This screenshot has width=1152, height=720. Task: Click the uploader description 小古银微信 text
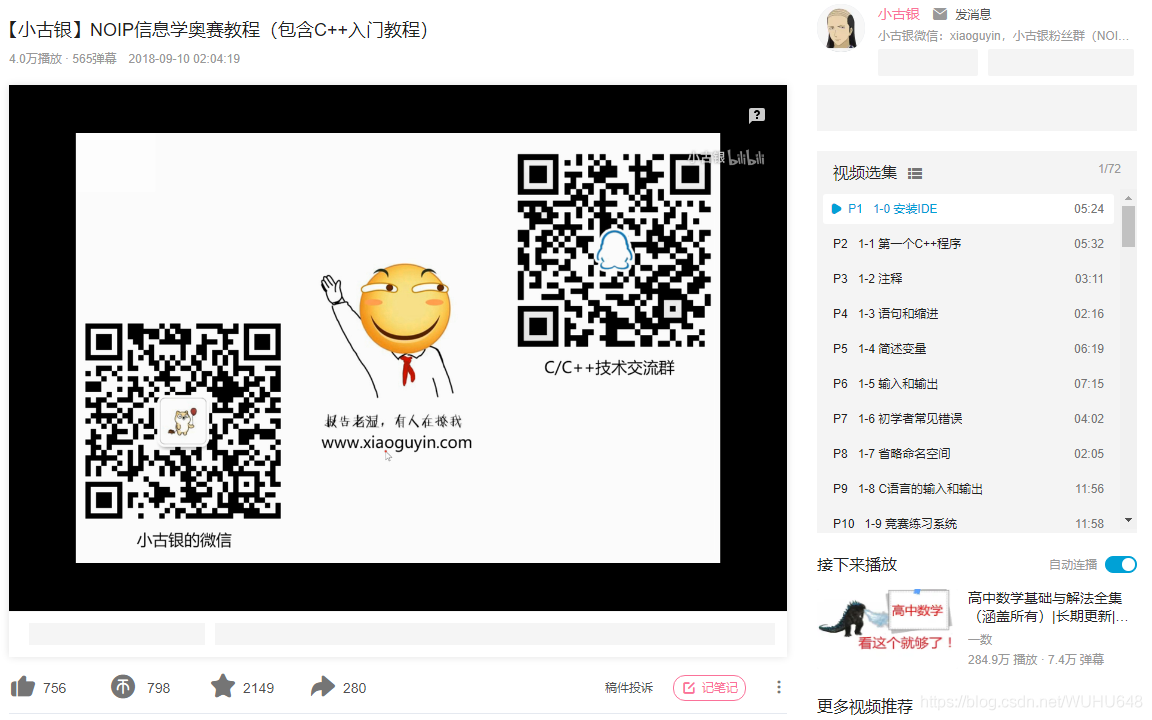[1004, 35]
